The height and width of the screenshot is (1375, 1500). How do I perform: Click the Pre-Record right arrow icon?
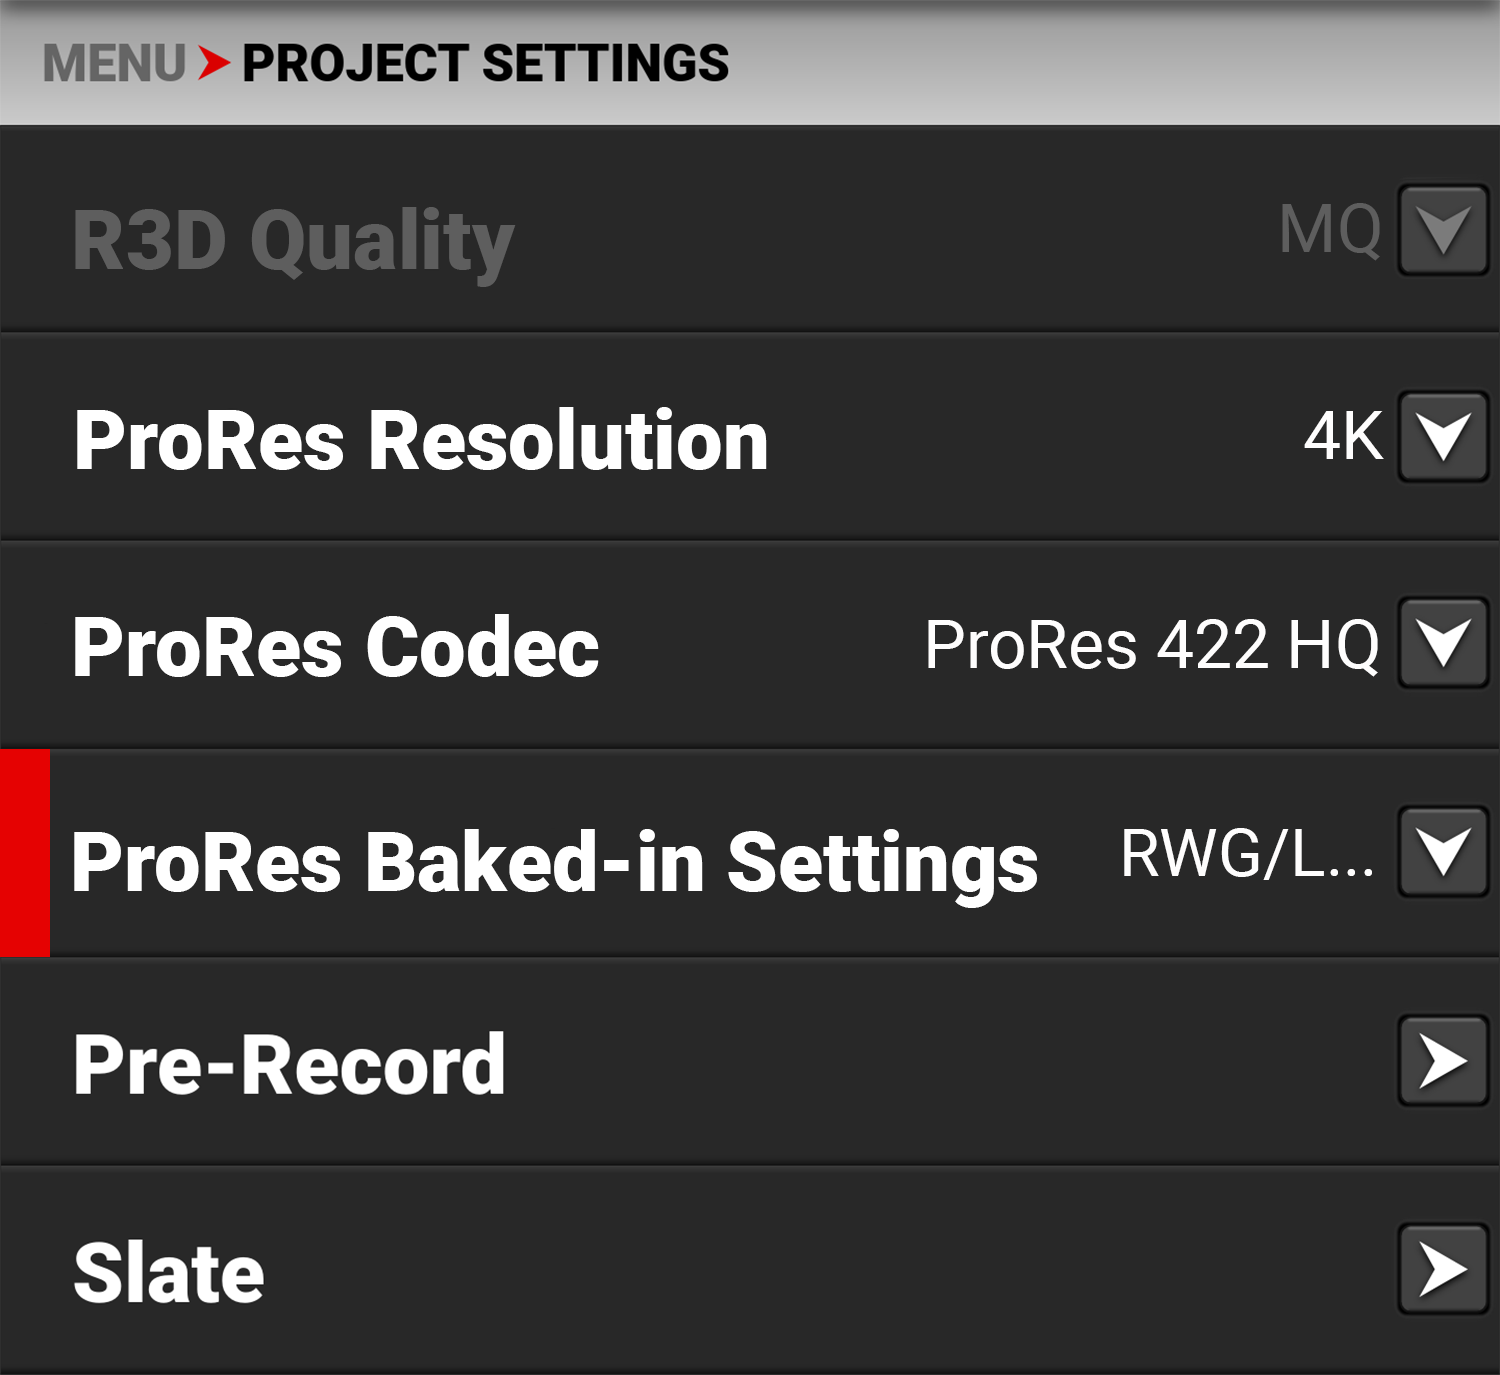click(1443, 1061)
